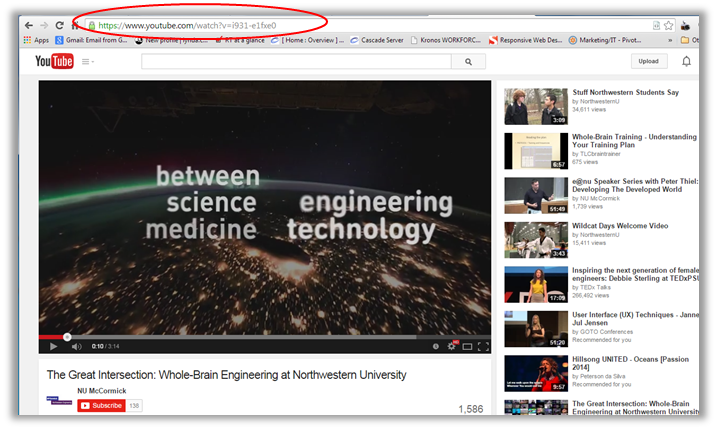Open the YouTube guide menu dropdown
717x430 pixels.
click(87, 61)
